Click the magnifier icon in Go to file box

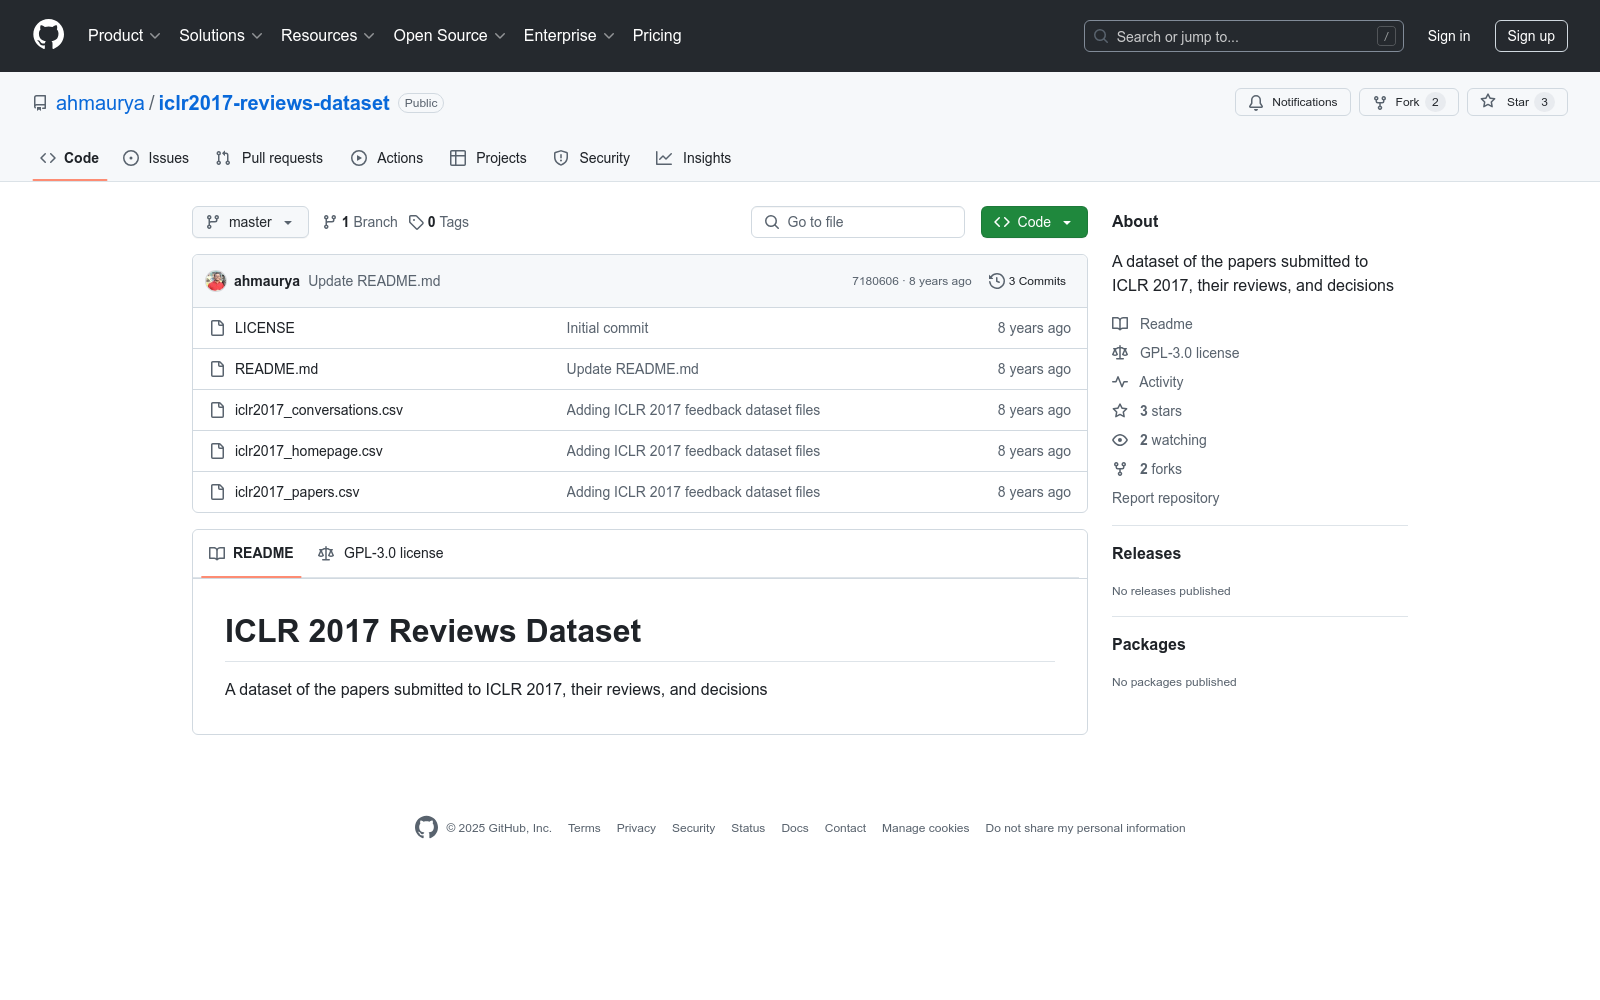click(772, 222)
